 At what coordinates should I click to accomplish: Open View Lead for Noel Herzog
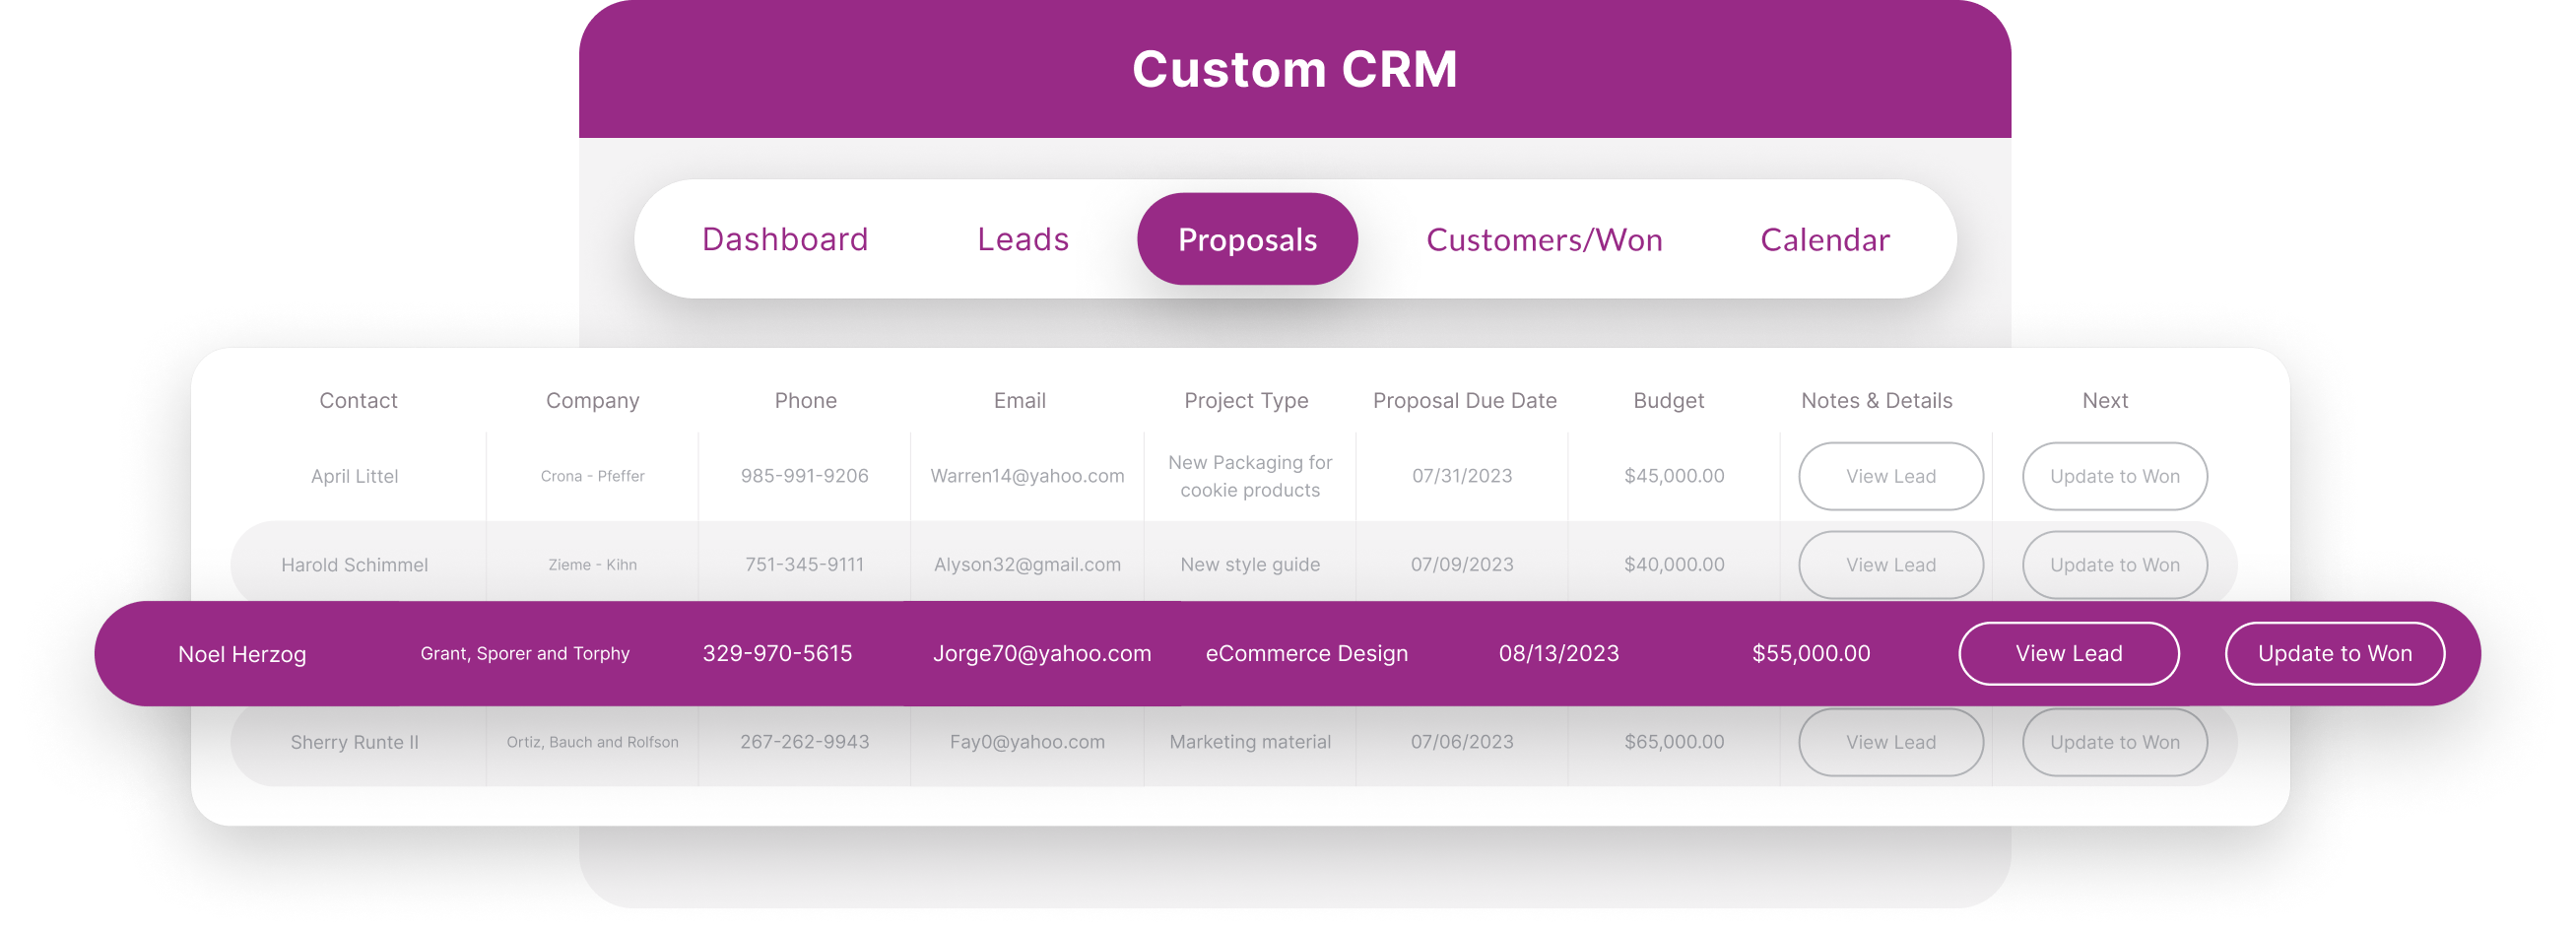click(x=2068, y=653)
